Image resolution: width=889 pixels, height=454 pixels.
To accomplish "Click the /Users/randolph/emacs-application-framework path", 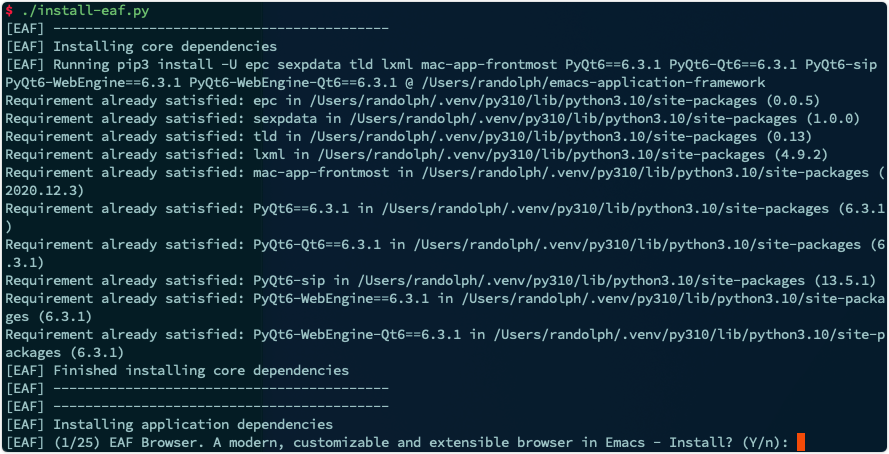I will point(594,83).
